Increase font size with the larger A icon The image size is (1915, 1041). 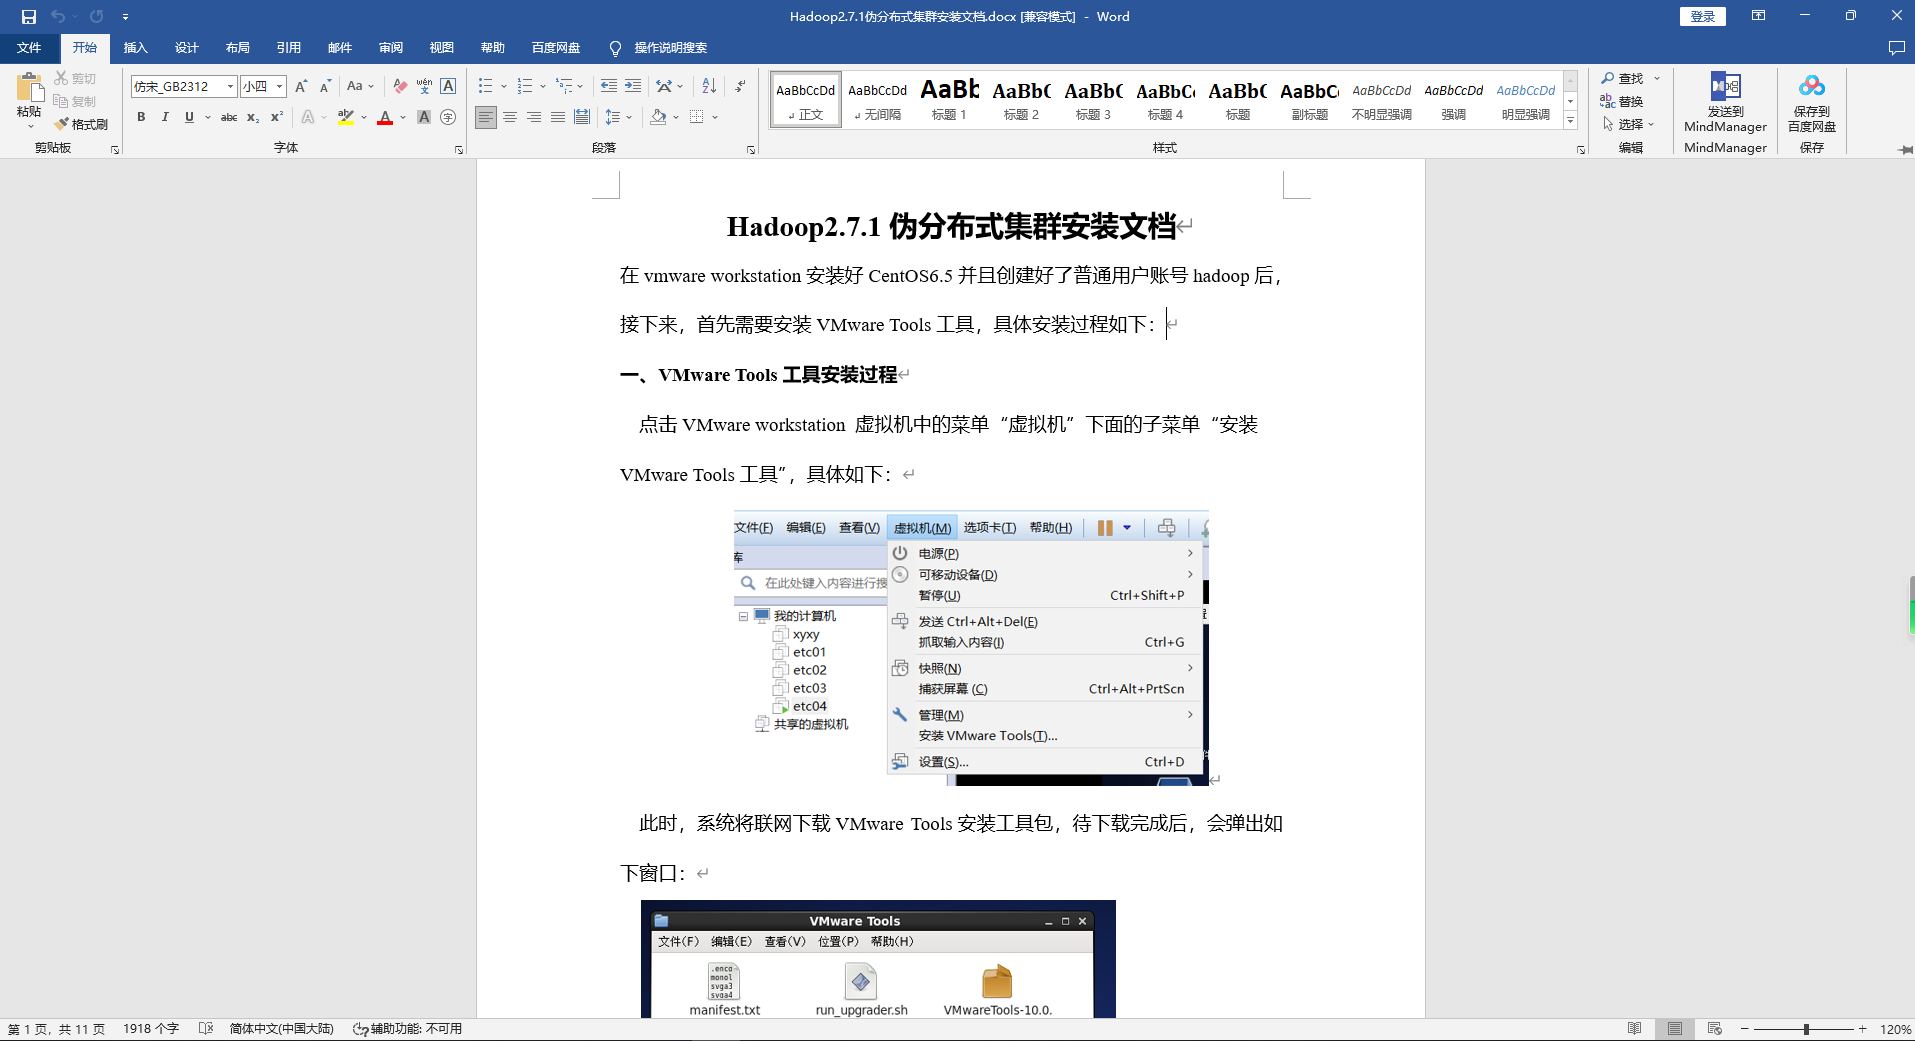click(301, 86)
